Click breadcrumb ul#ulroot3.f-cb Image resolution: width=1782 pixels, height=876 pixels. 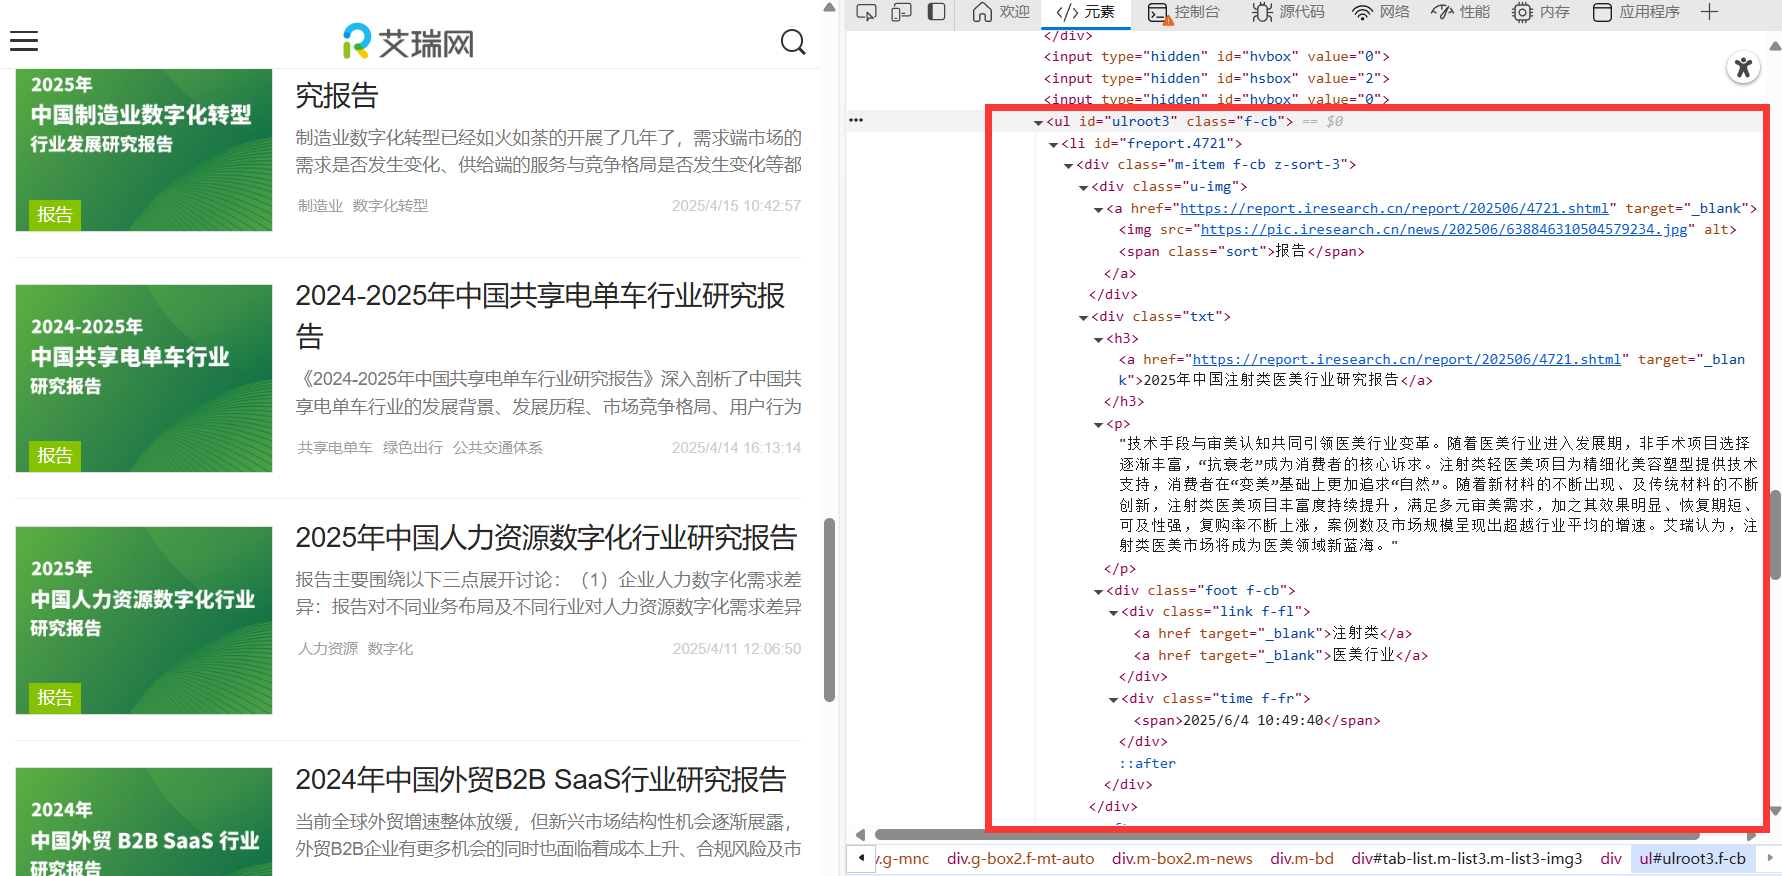pyautogui.click(x=1692, y=858)
